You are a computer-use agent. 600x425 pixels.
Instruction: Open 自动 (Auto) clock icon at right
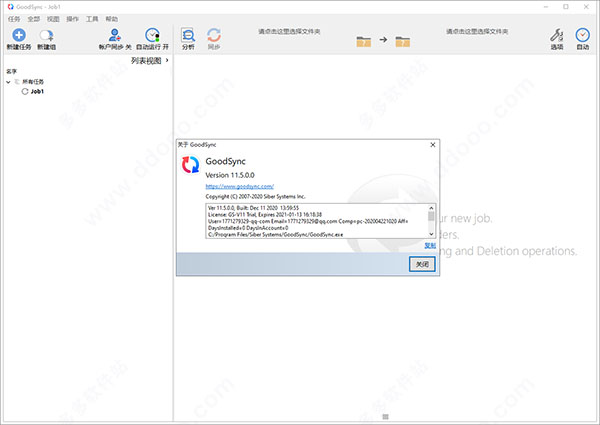(x=582, y=35)
